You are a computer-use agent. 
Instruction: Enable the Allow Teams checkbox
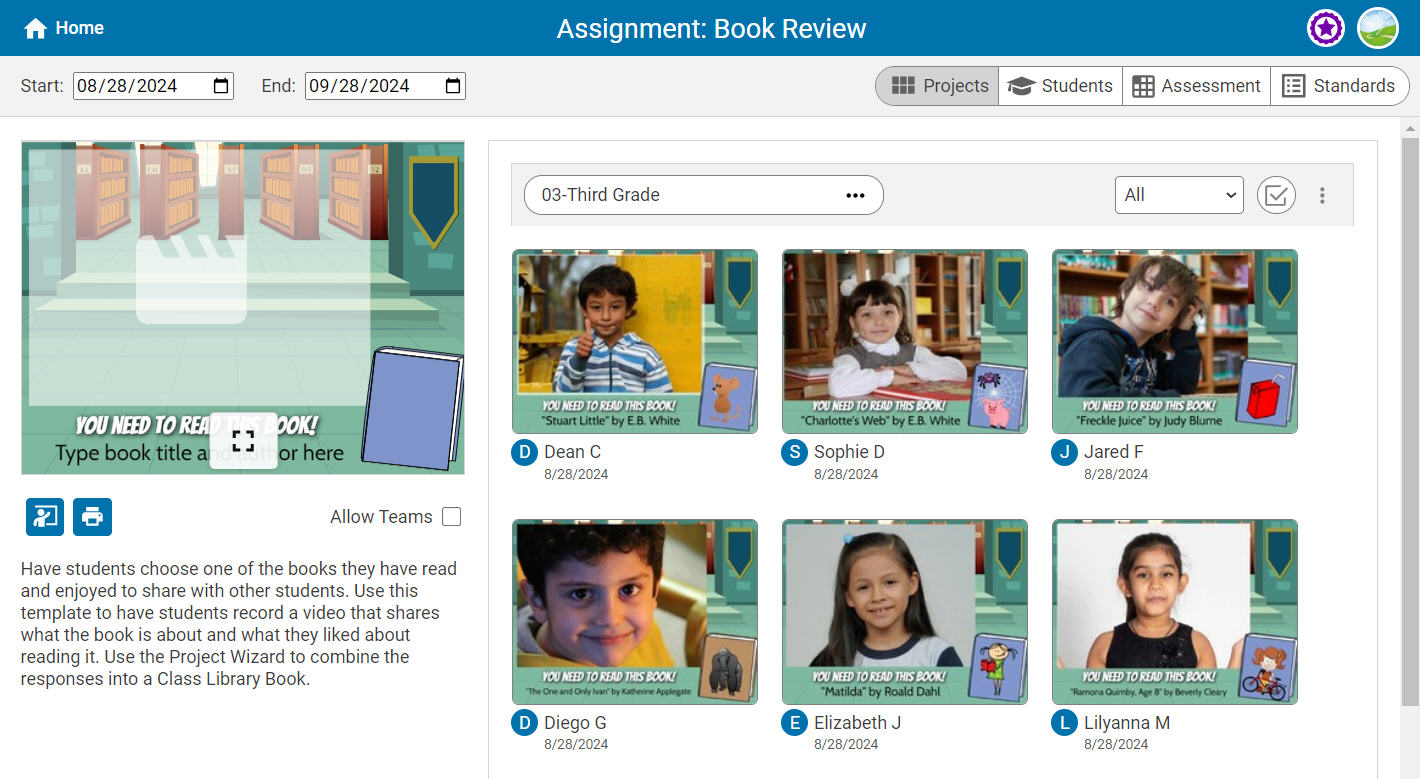click(x=451, y=517)
